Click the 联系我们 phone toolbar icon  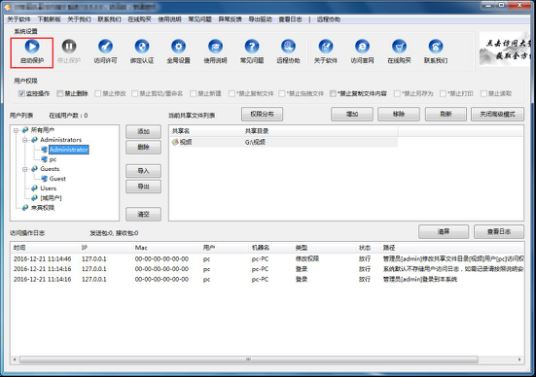[436, 46]
